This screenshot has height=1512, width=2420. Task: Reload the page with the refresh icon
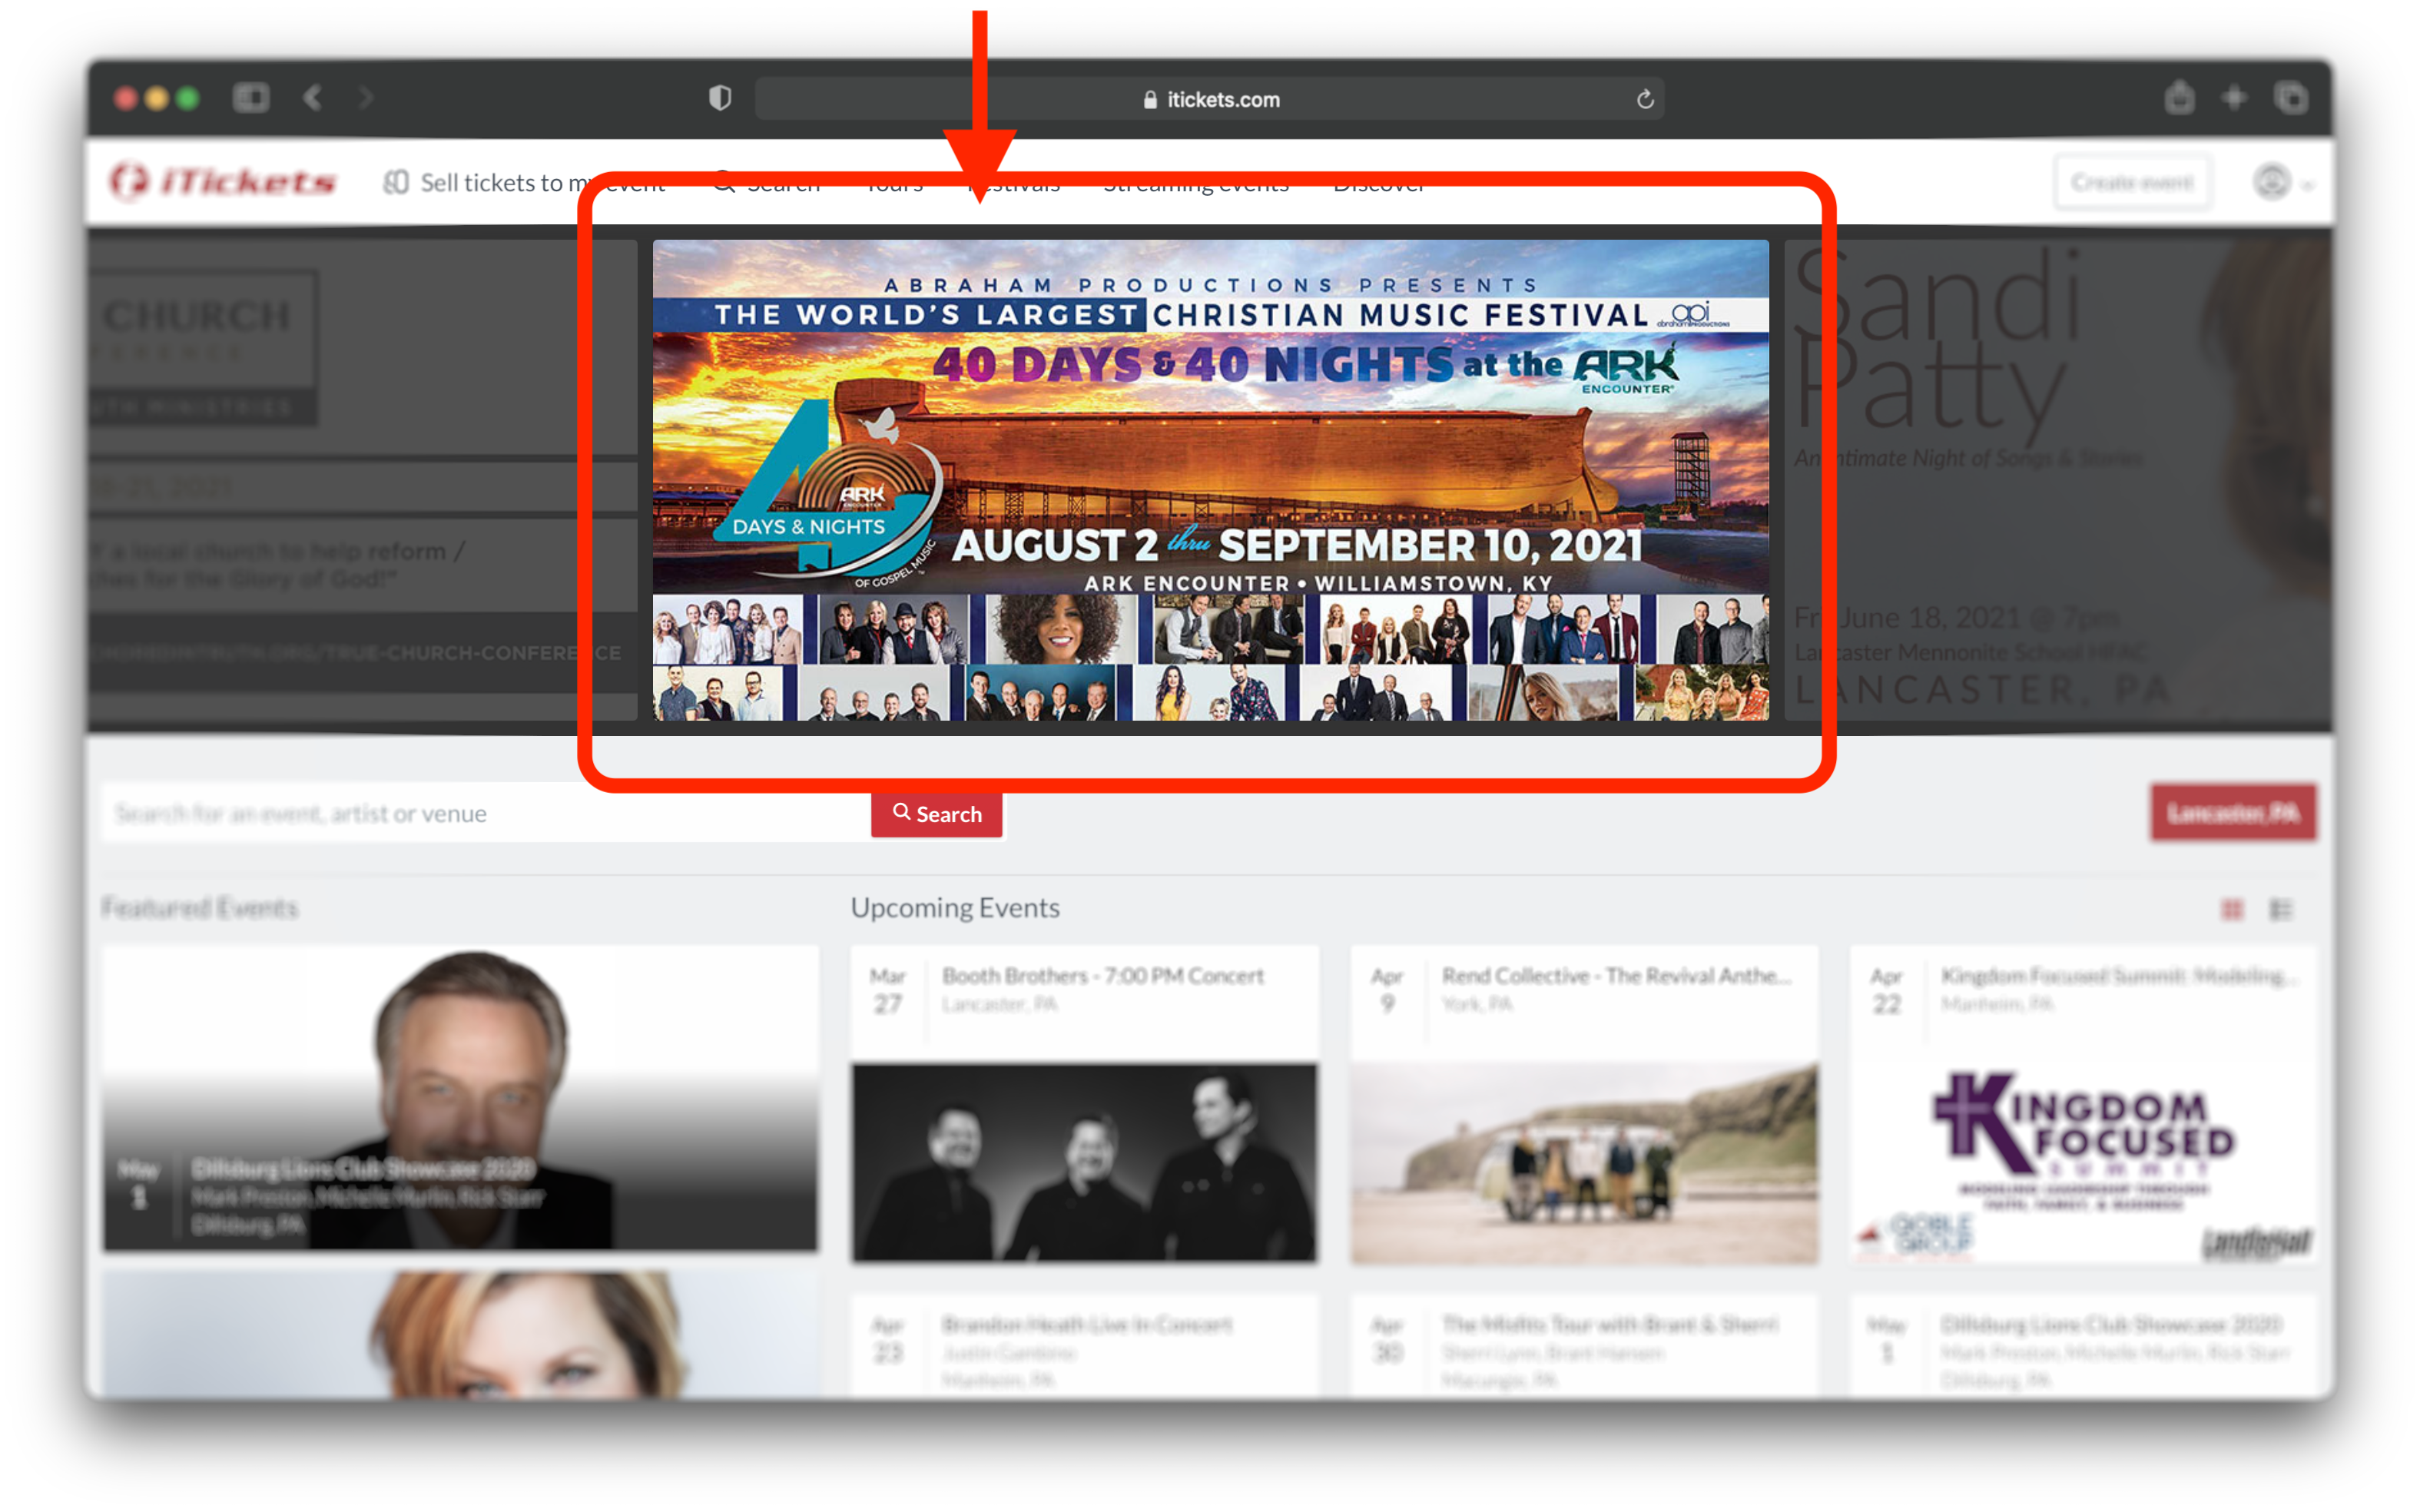coord(1645,99)
